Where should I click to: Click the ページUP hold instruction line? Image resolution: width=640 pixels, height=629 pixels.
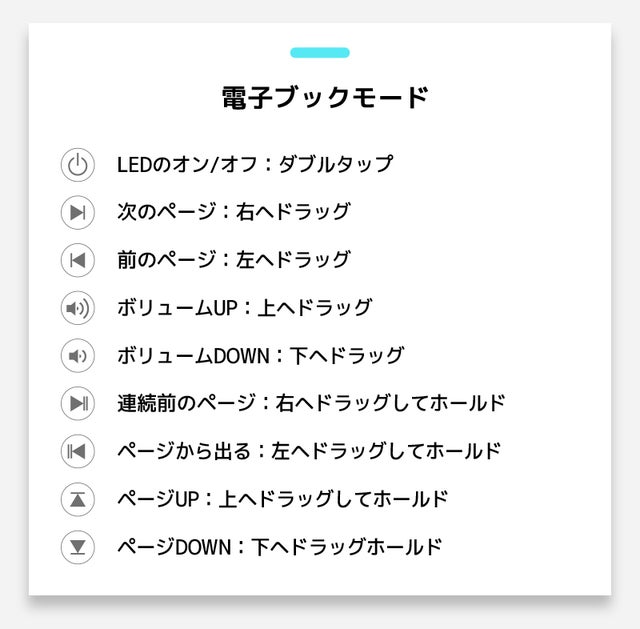tap(282, 498)
